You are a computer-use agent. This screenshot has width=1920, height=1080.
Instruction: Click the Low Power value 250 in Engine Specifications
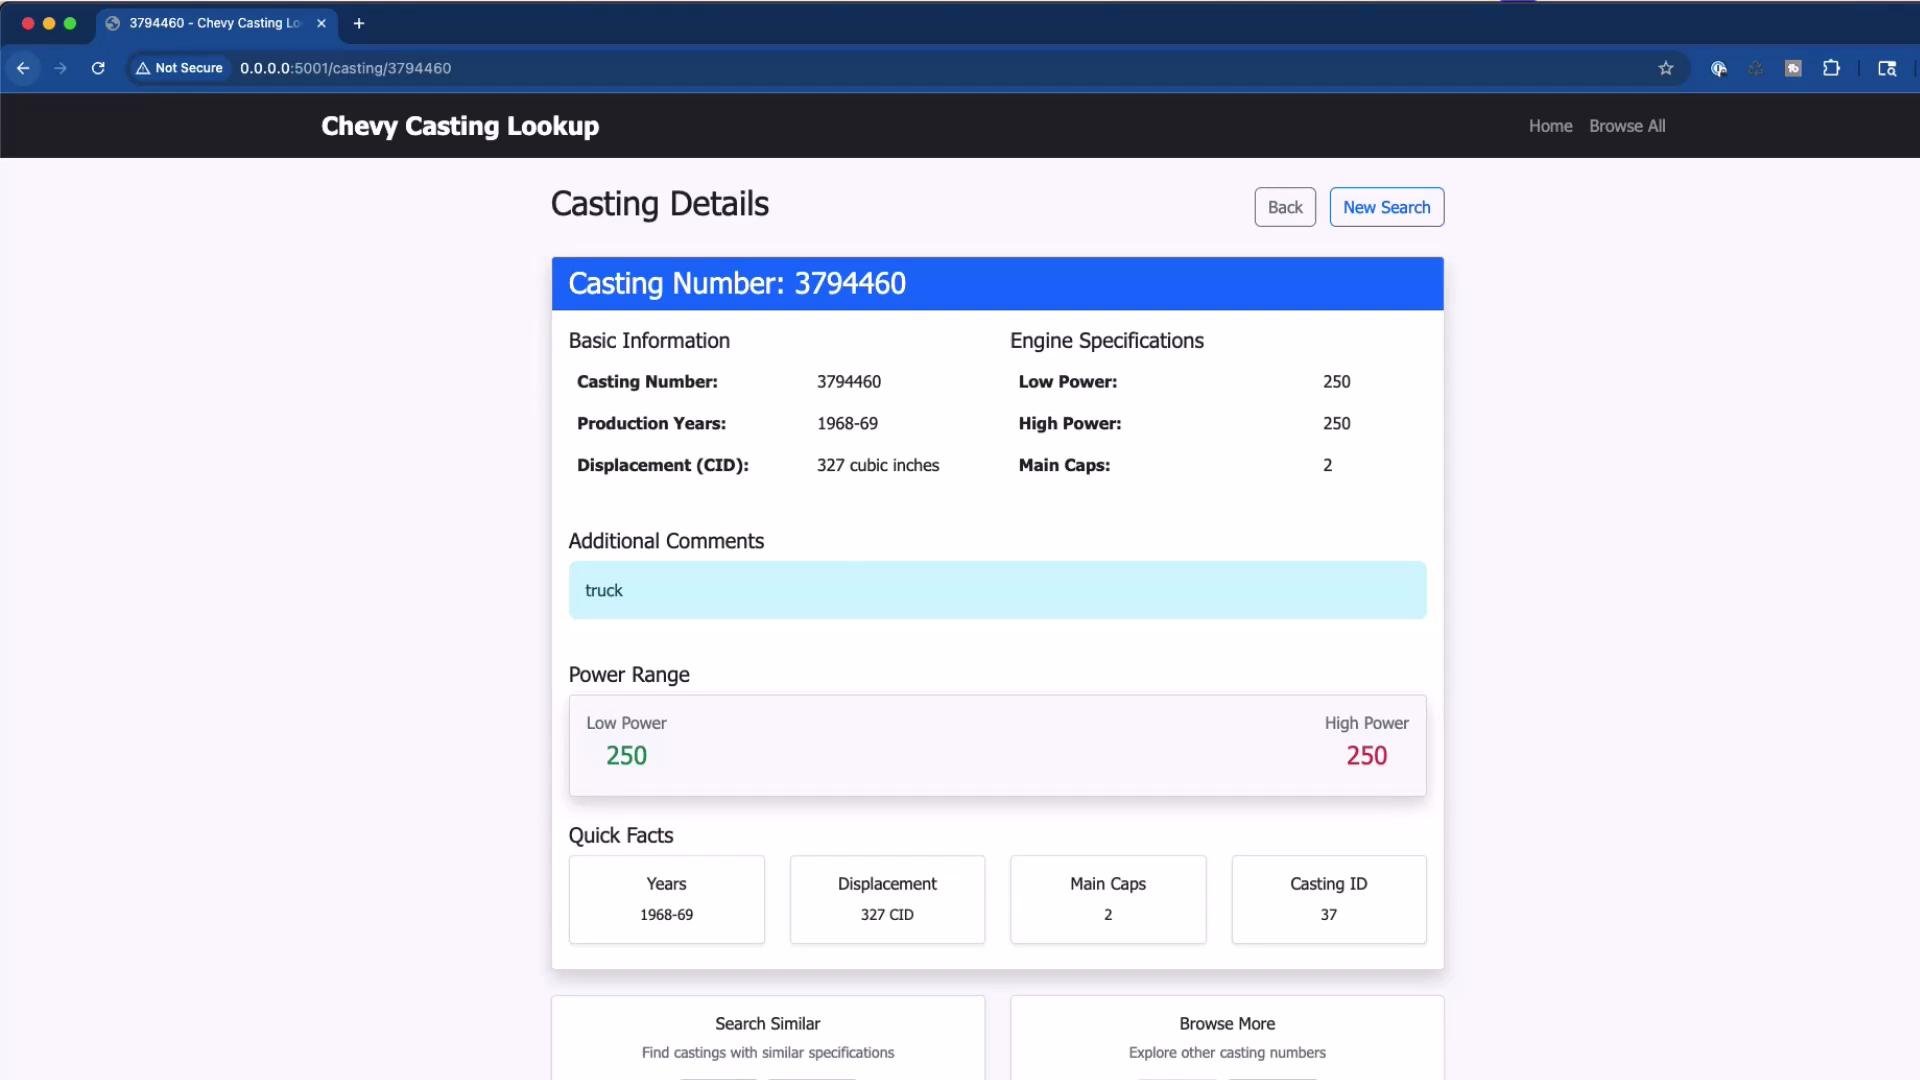tap(1336, 382)
